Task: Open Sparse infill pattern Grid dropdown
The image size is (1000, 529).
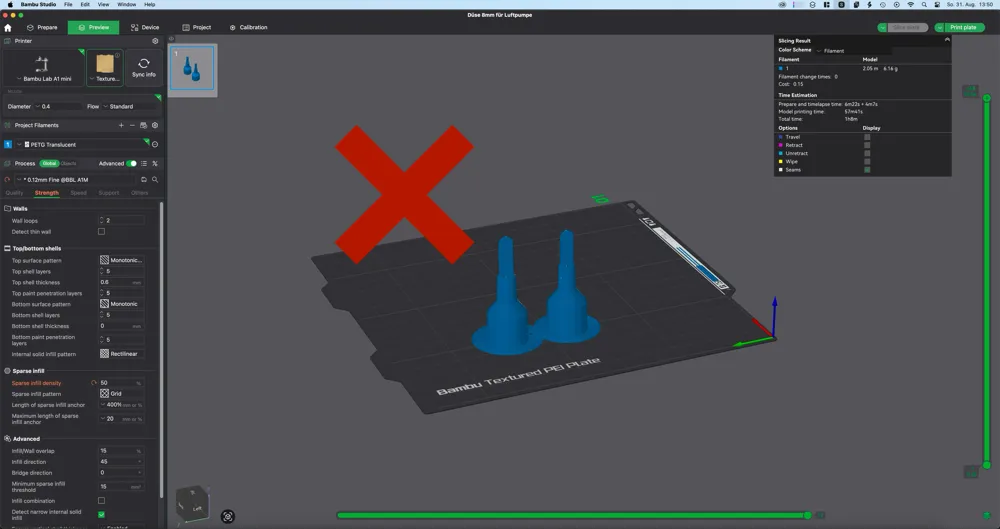Action: click(x=121, y=394)
